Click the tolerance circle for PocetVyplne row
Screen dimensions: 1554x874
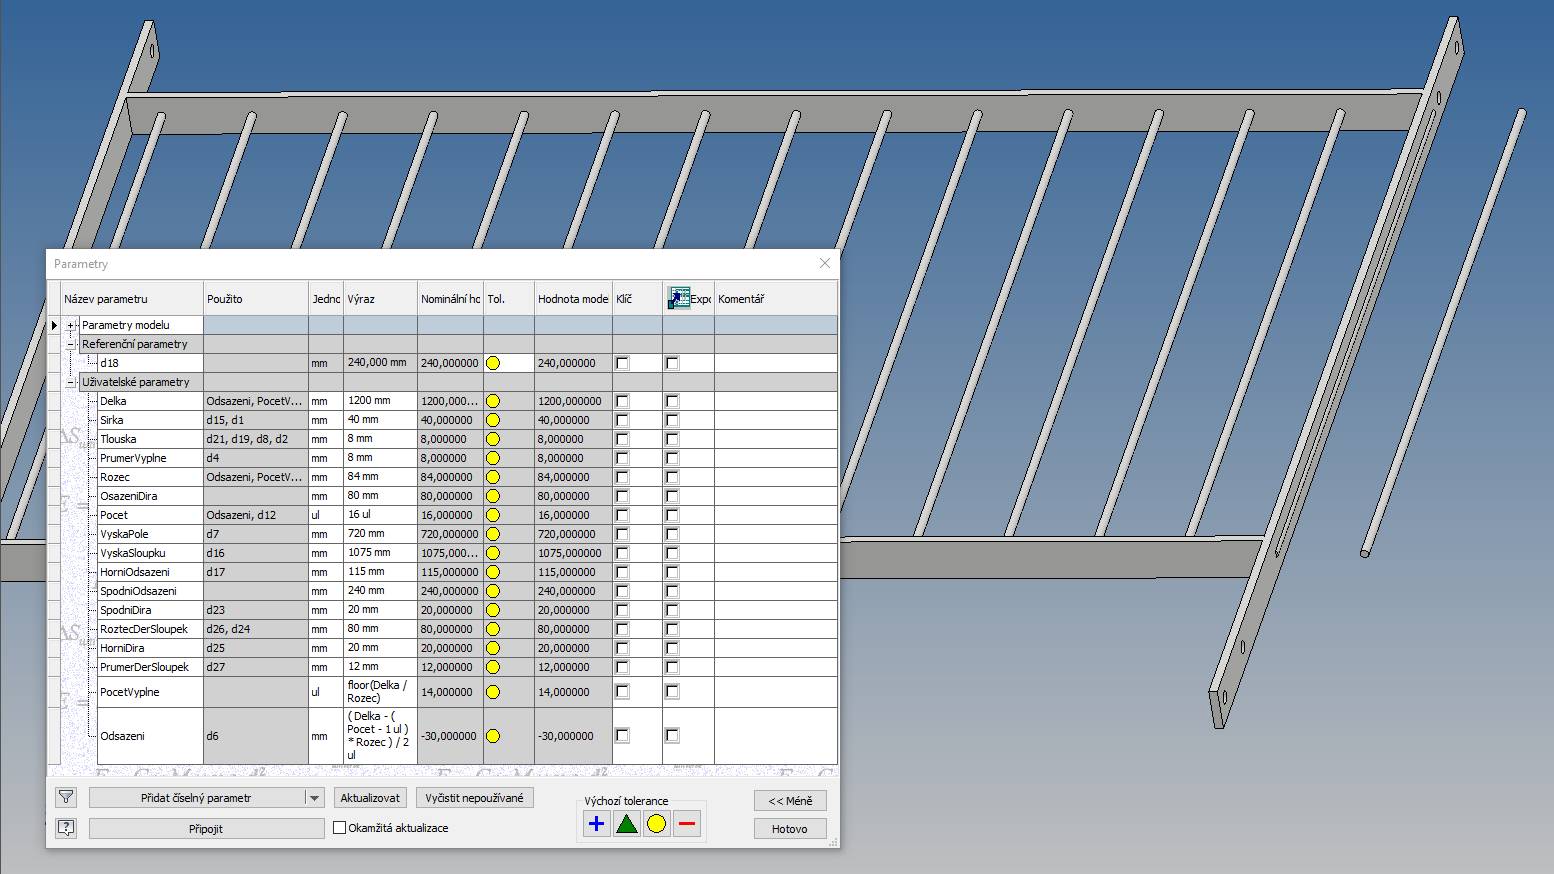tap(492, 692)
